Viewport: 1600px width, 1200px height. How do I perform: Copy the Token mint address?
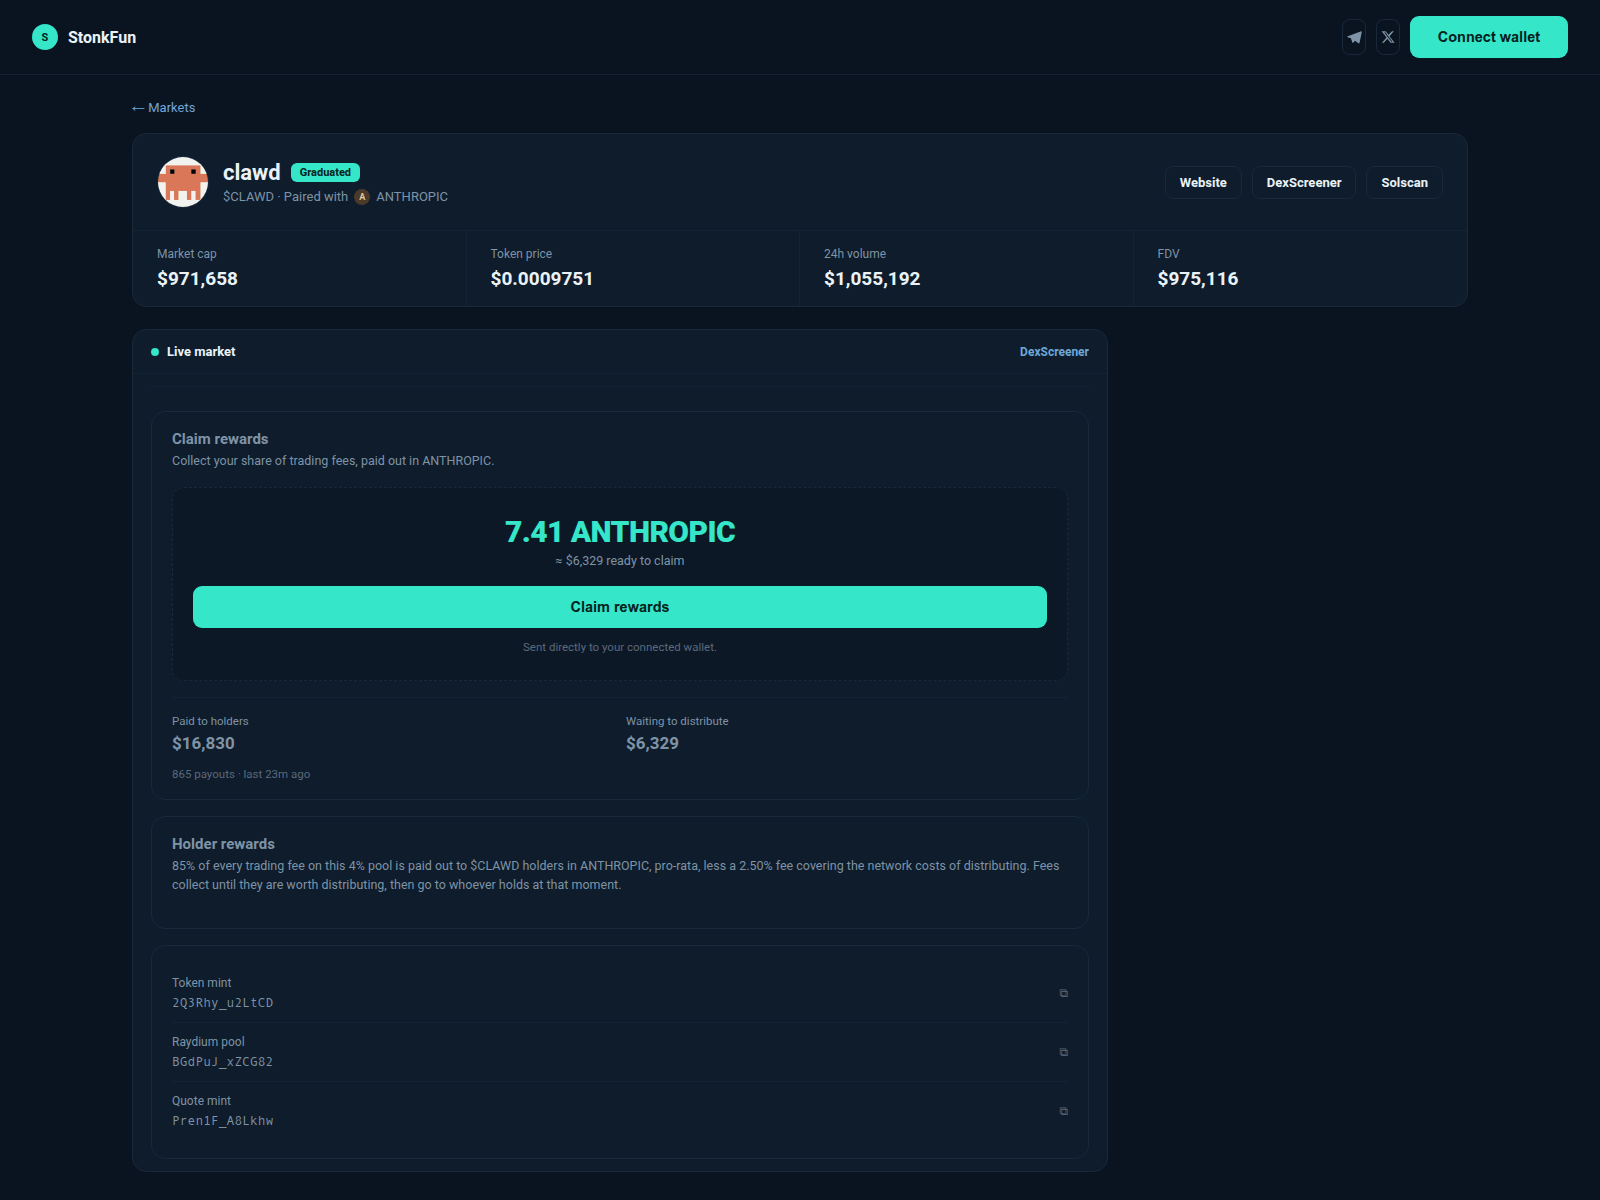pos(1063,993)
